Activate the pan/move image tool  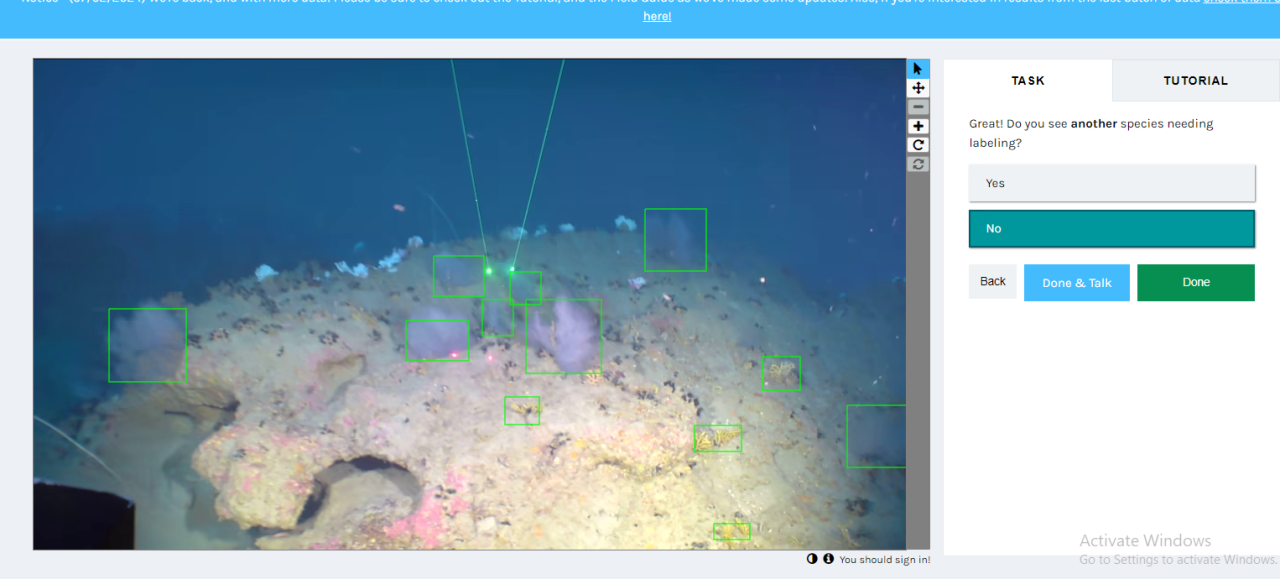point(918,88)
